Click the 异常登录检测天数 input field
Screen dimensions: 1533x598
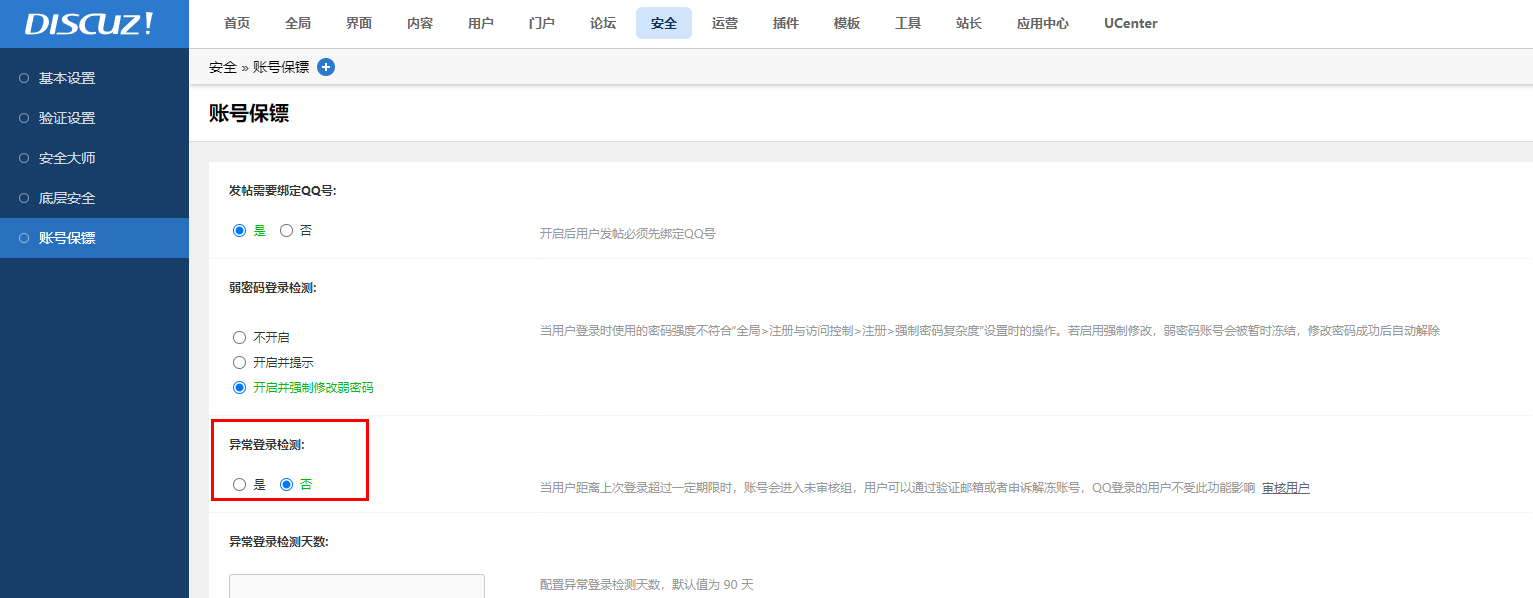point(356,588)
